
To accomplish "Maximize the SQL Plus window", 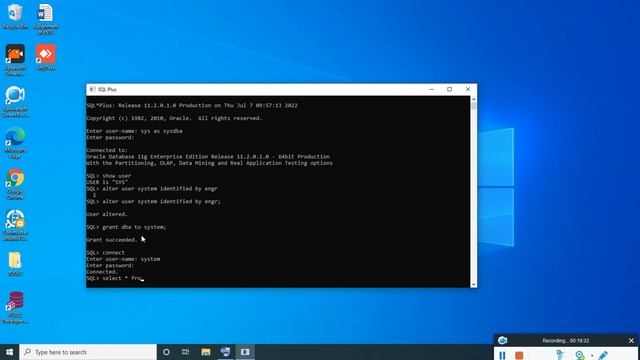I will [x=449, y=89].
